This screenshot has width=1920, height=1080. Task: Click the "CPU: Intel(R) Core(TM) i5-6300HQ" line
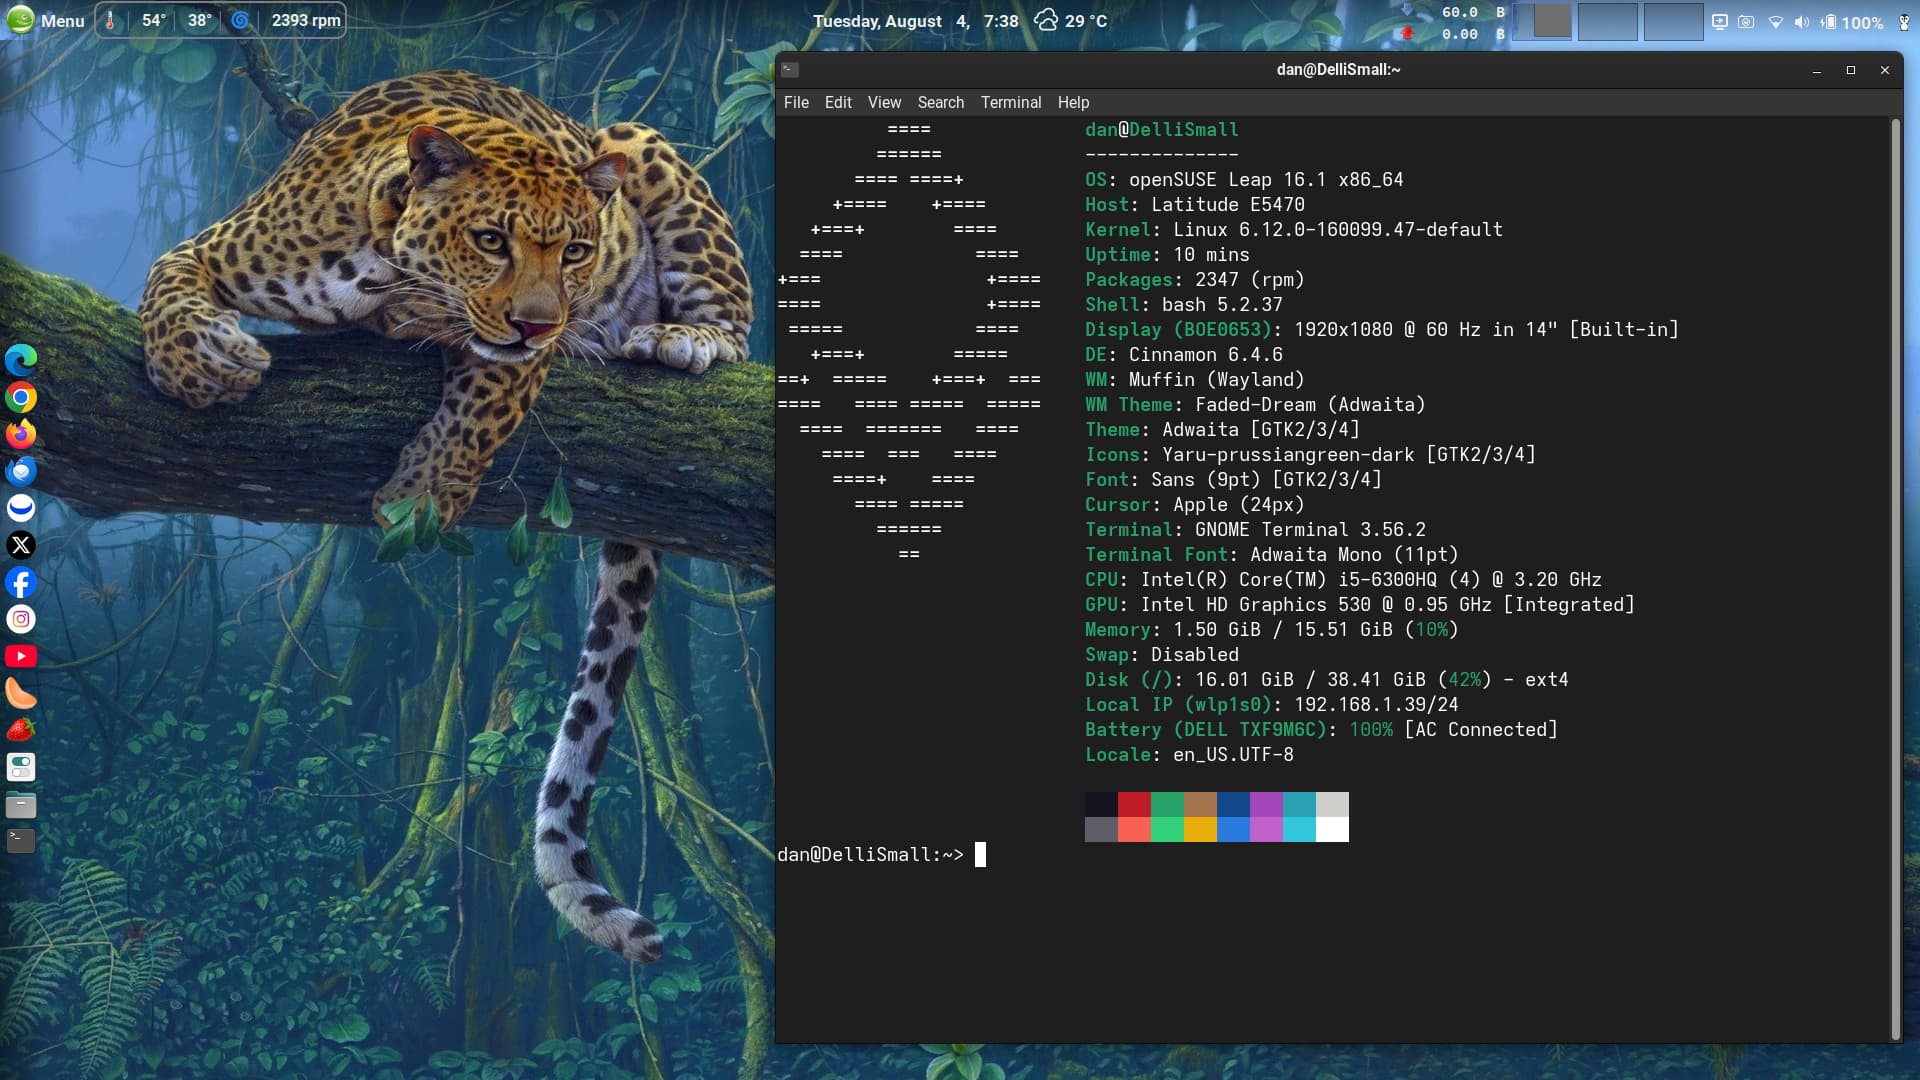coord(1343,580)
